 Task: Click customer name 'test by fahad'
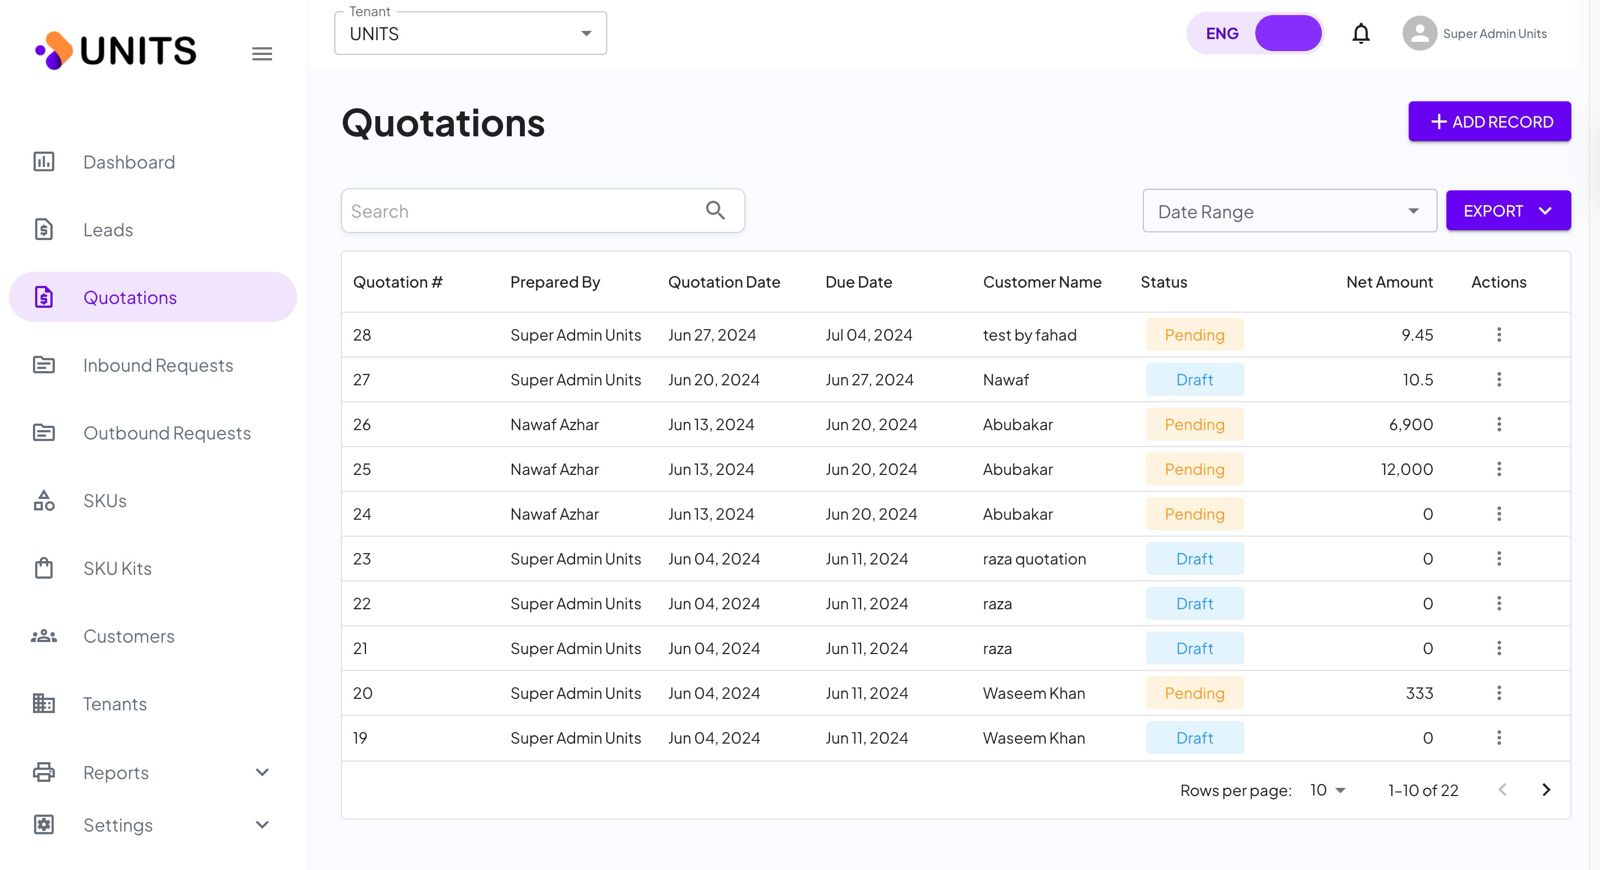pos(1030,335)
